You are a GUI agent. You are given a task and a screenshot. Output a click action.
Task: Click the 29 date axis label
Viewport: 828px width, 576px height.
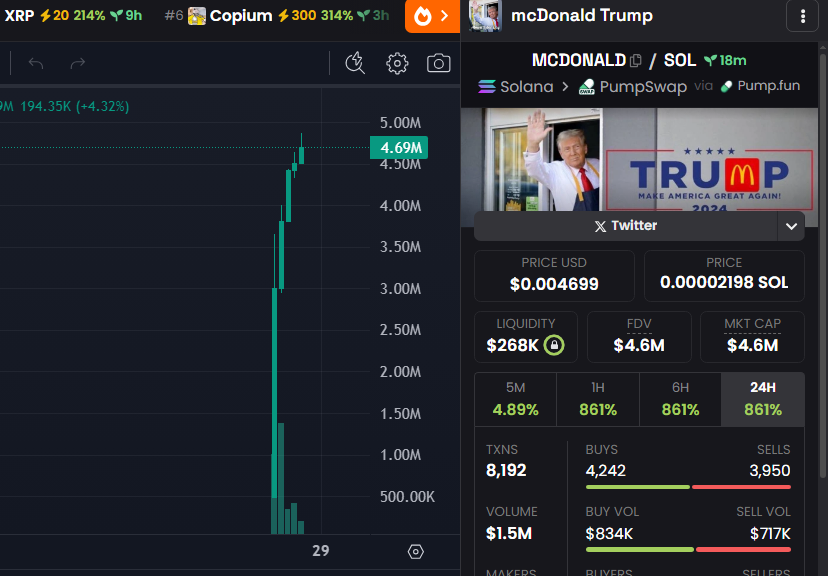point(321,551)
